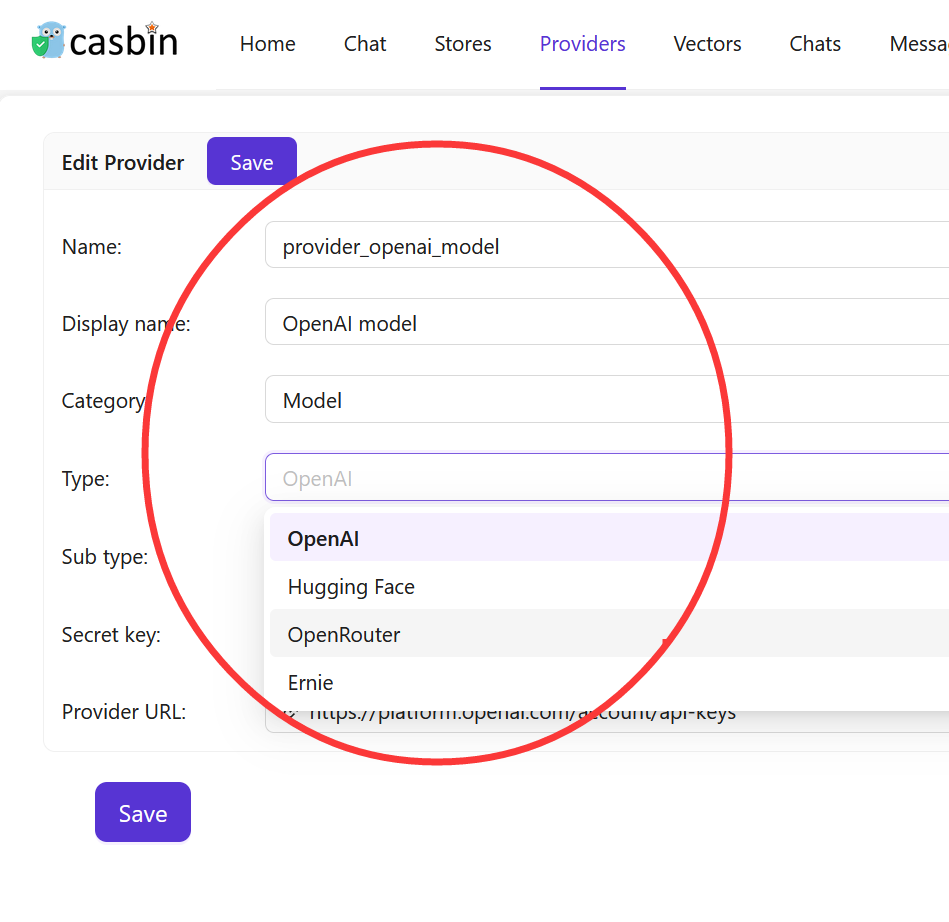
Task: Navigate to the Stores page
Action: (x=462, y=43)
